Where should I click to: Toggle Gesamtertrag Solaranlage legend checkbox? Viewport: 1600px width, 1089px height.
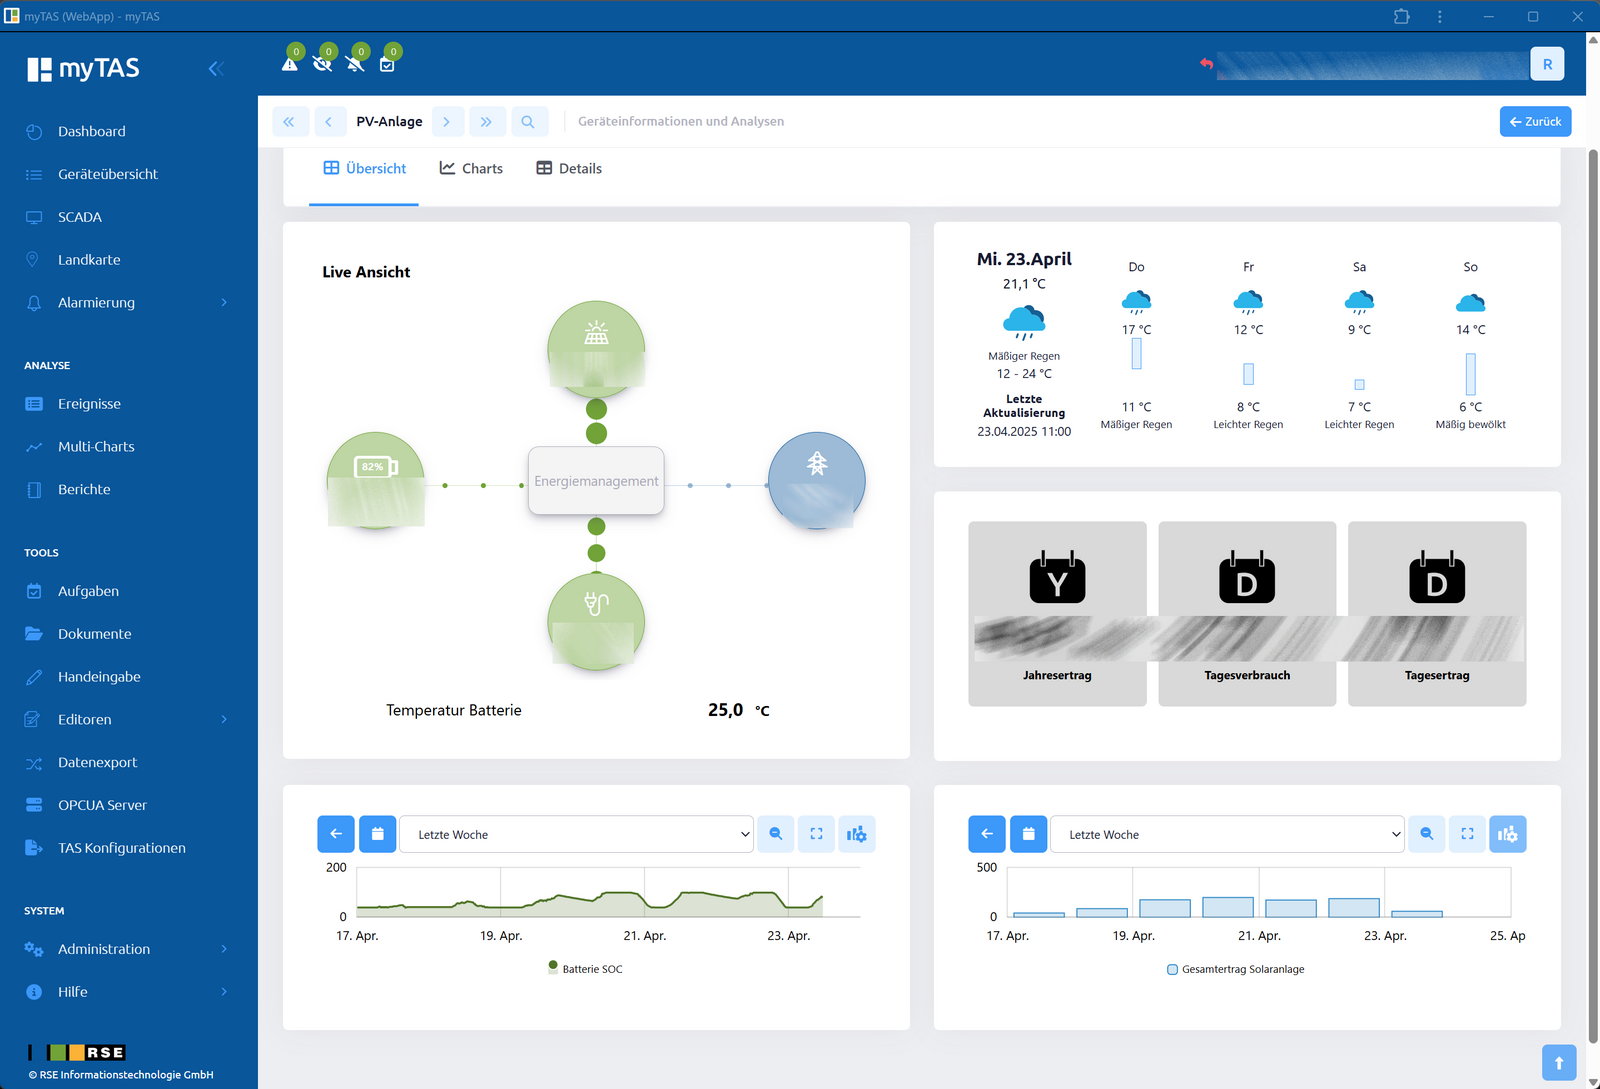click(1172, 969)
